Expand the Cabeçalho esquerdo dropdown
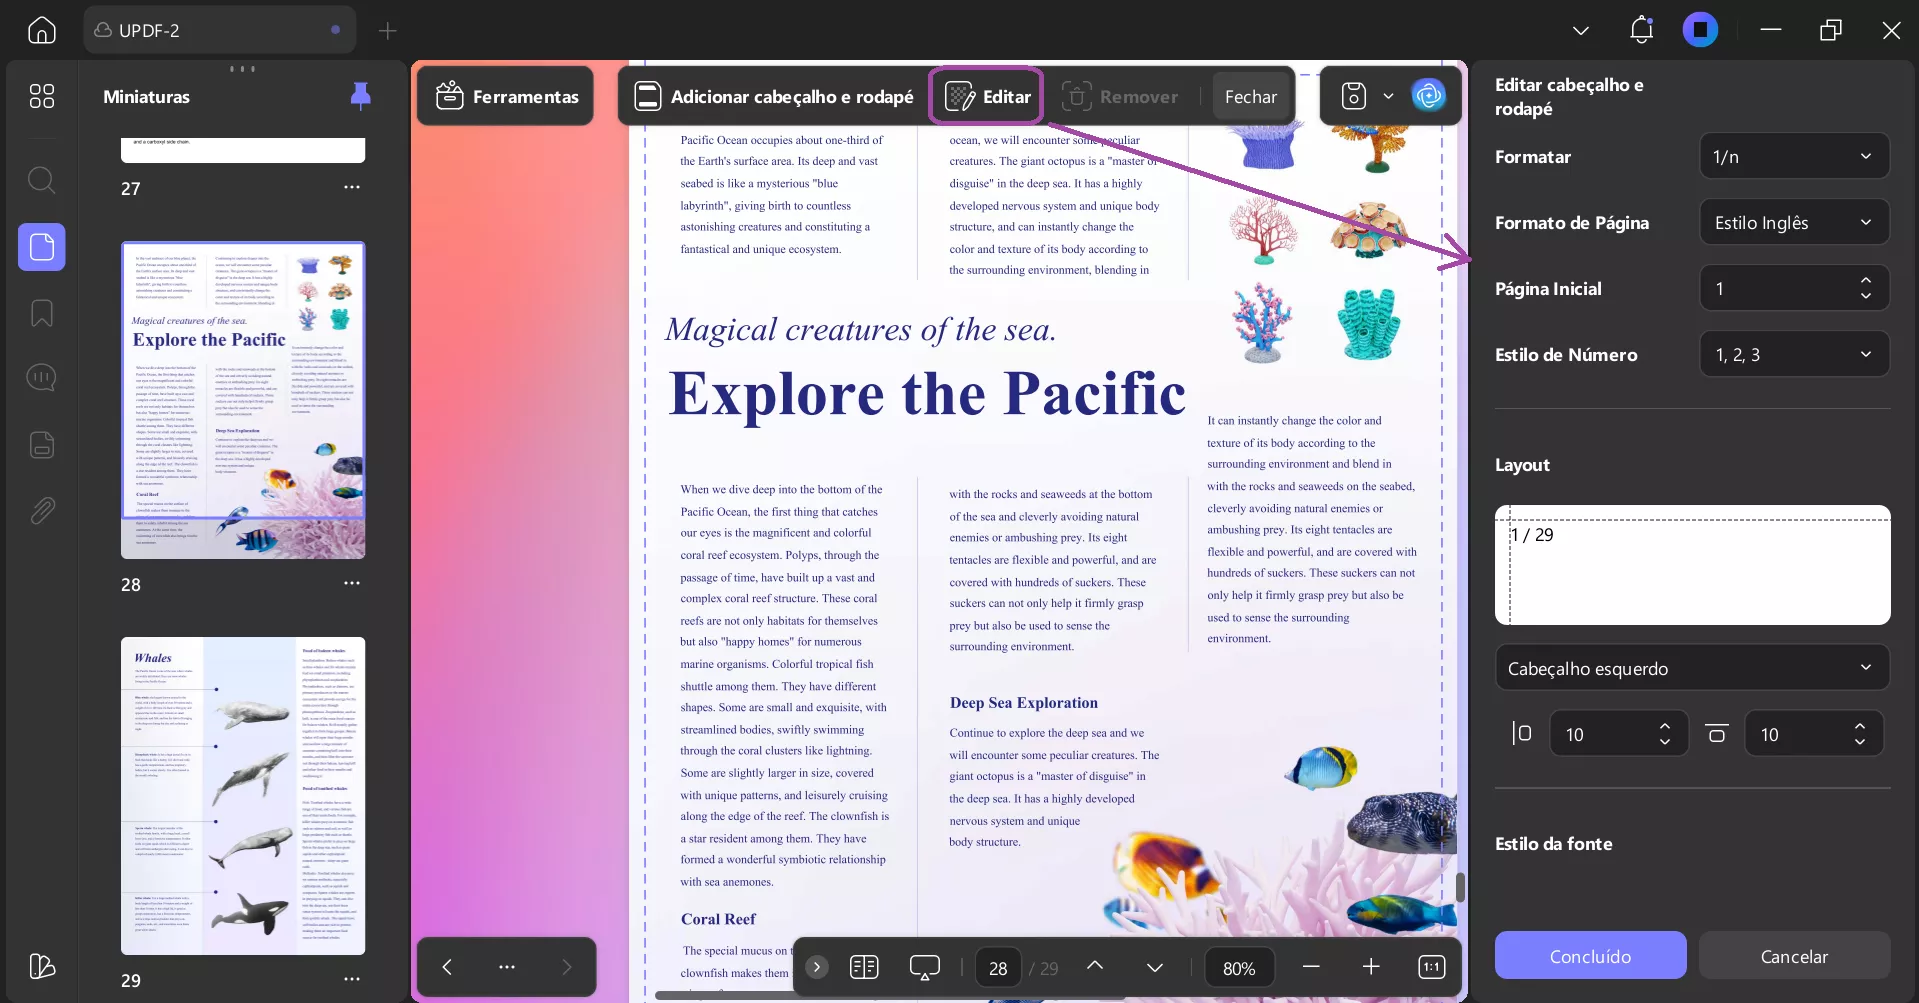 pos(1691,668)
